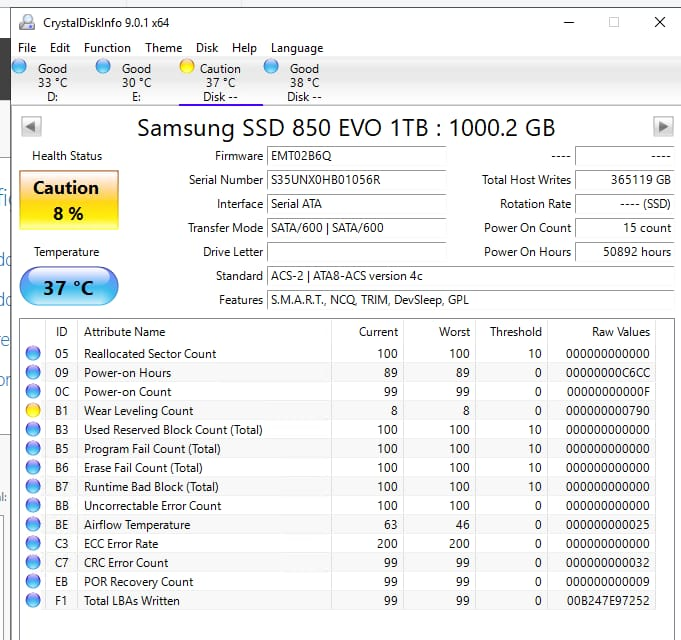Screen dimensions: 681x640
Task: Click the empty Drive Letter field
Action: click(357, 252)
